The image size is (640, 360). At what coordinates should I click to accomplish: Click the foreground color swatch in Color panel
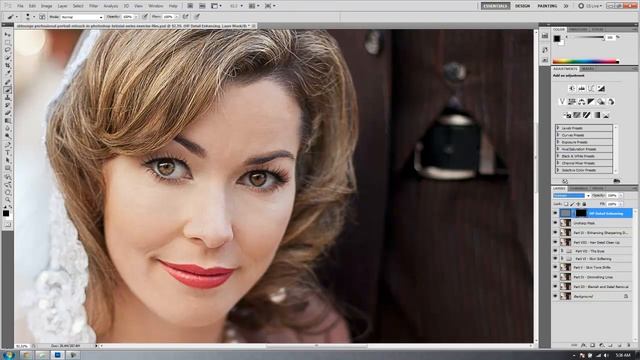point(557,39)
